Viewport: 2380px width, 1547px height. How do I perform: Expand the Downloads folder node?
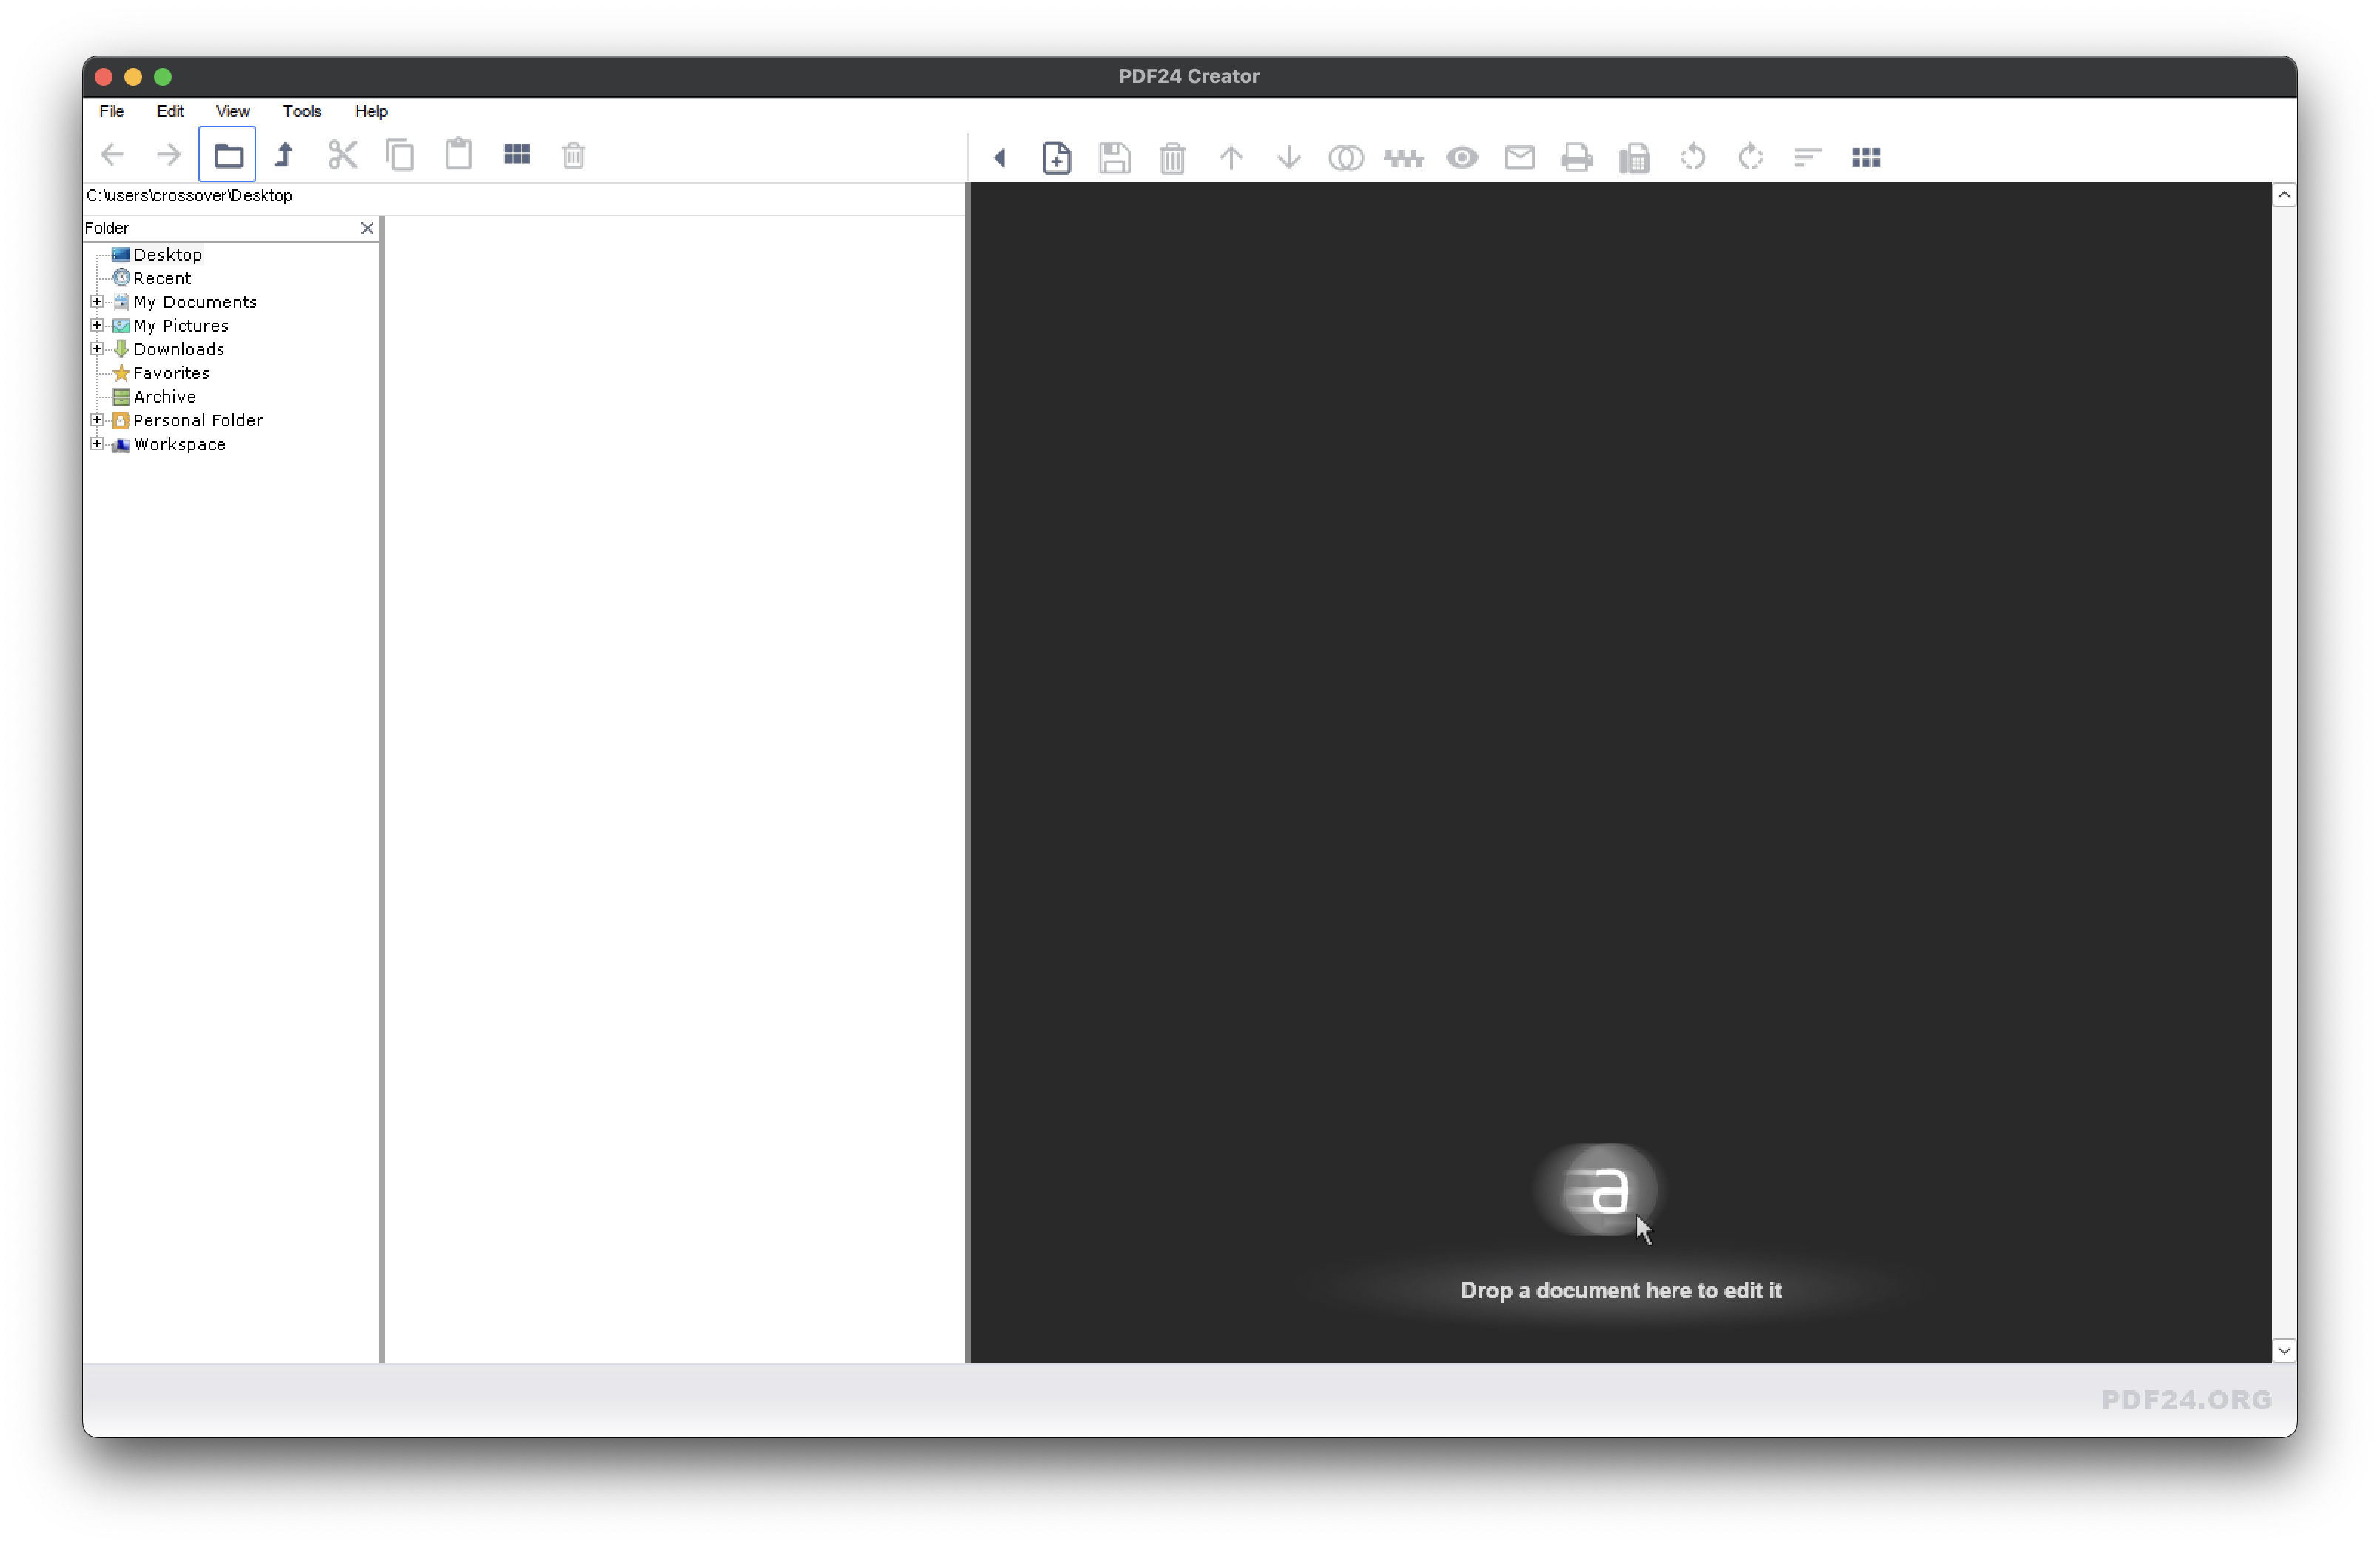point(97,348)
